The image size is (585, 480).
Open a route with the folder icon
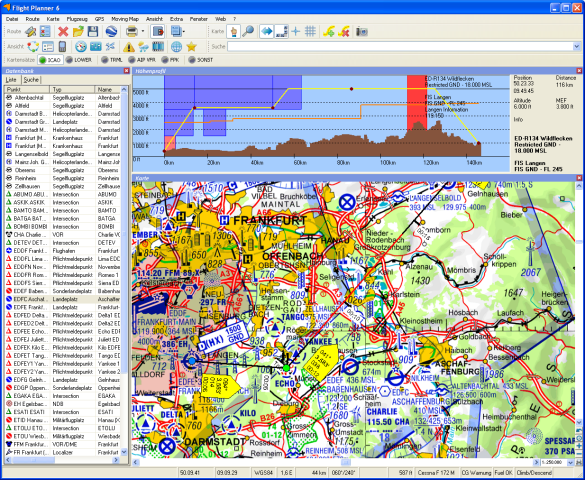(78, 32)
